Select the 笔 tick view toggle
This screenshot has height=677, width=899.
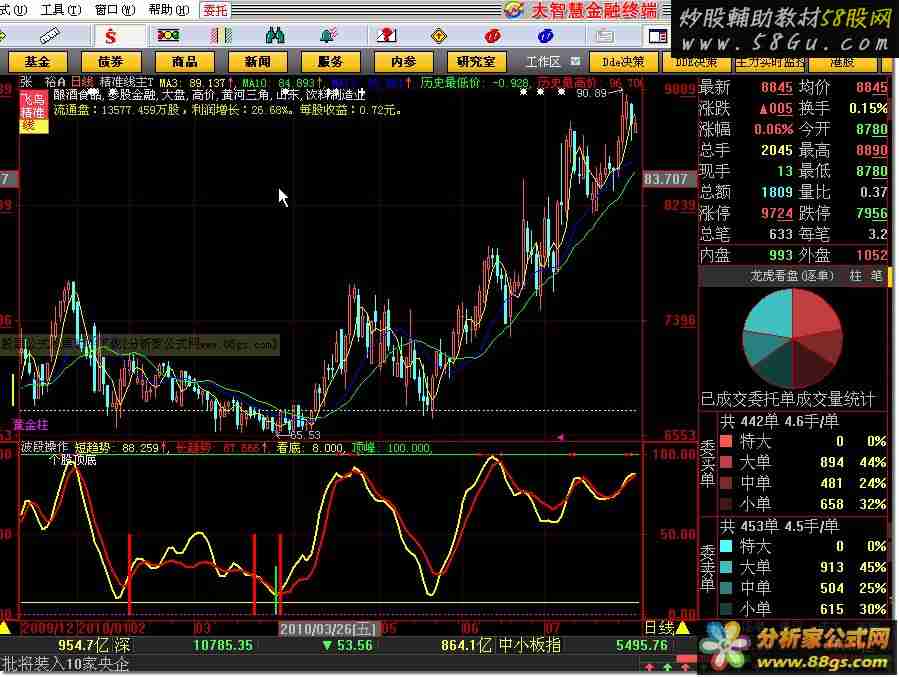pyautogui.click(x=877, y=276)
